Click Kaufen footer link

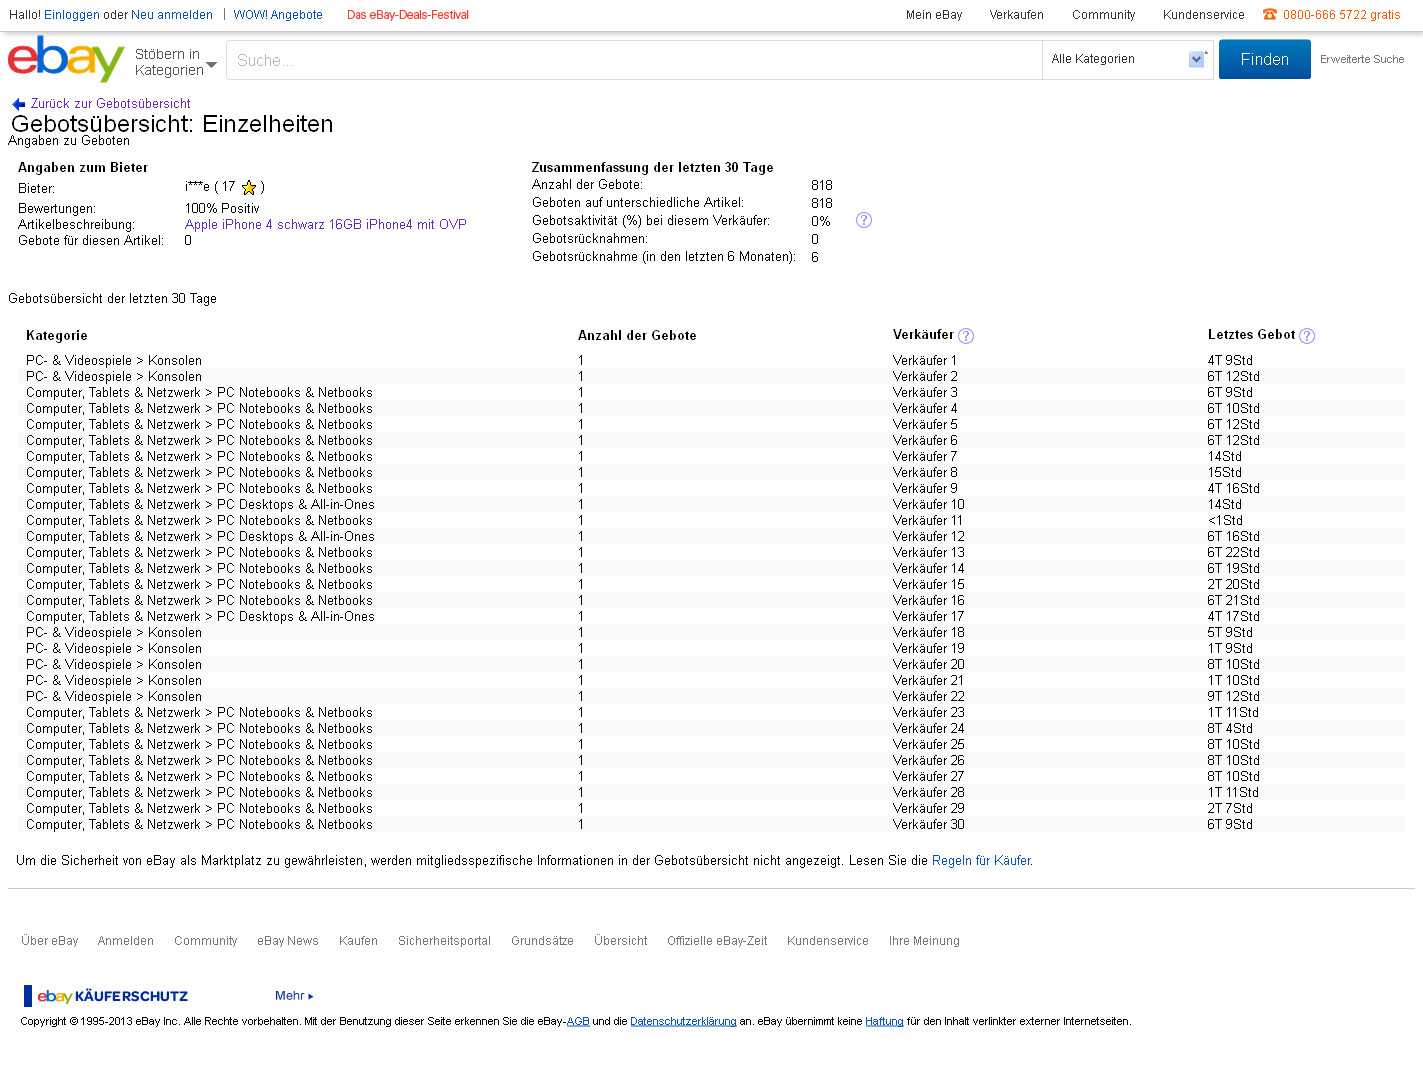point(358,941)
